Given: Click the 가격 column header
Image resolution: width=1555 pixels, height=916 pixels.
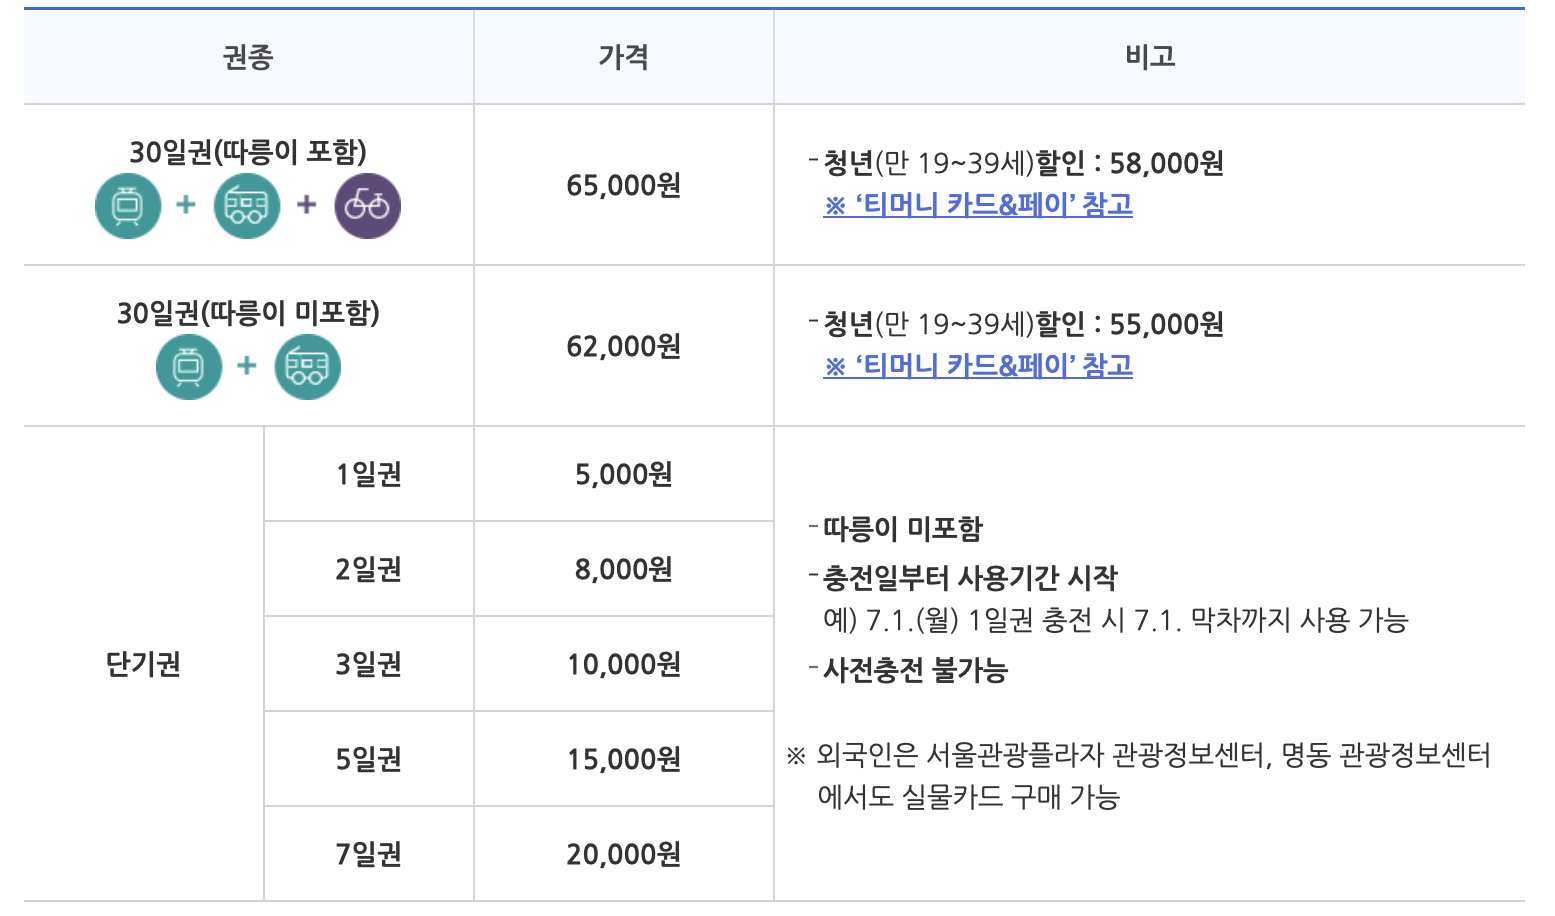Looking at the screenshot, I should pyautogui.click(x=623, y=57).
